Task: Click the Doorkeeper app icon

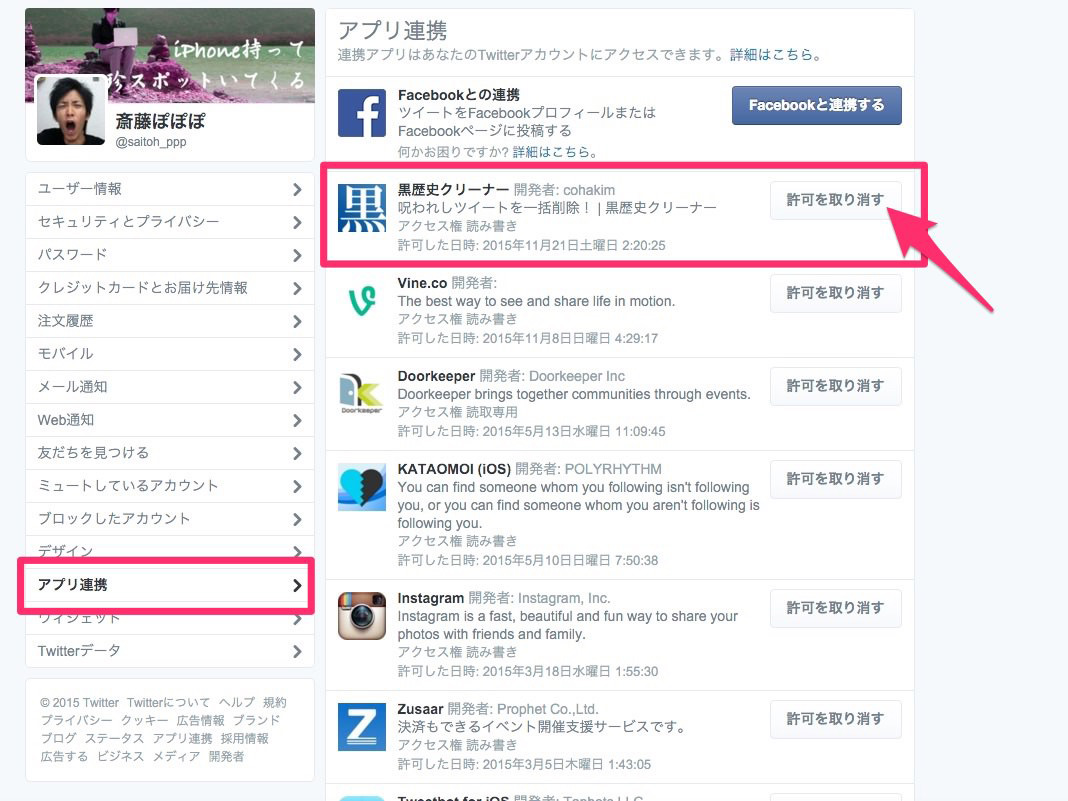Action: [x=362, y=394]
